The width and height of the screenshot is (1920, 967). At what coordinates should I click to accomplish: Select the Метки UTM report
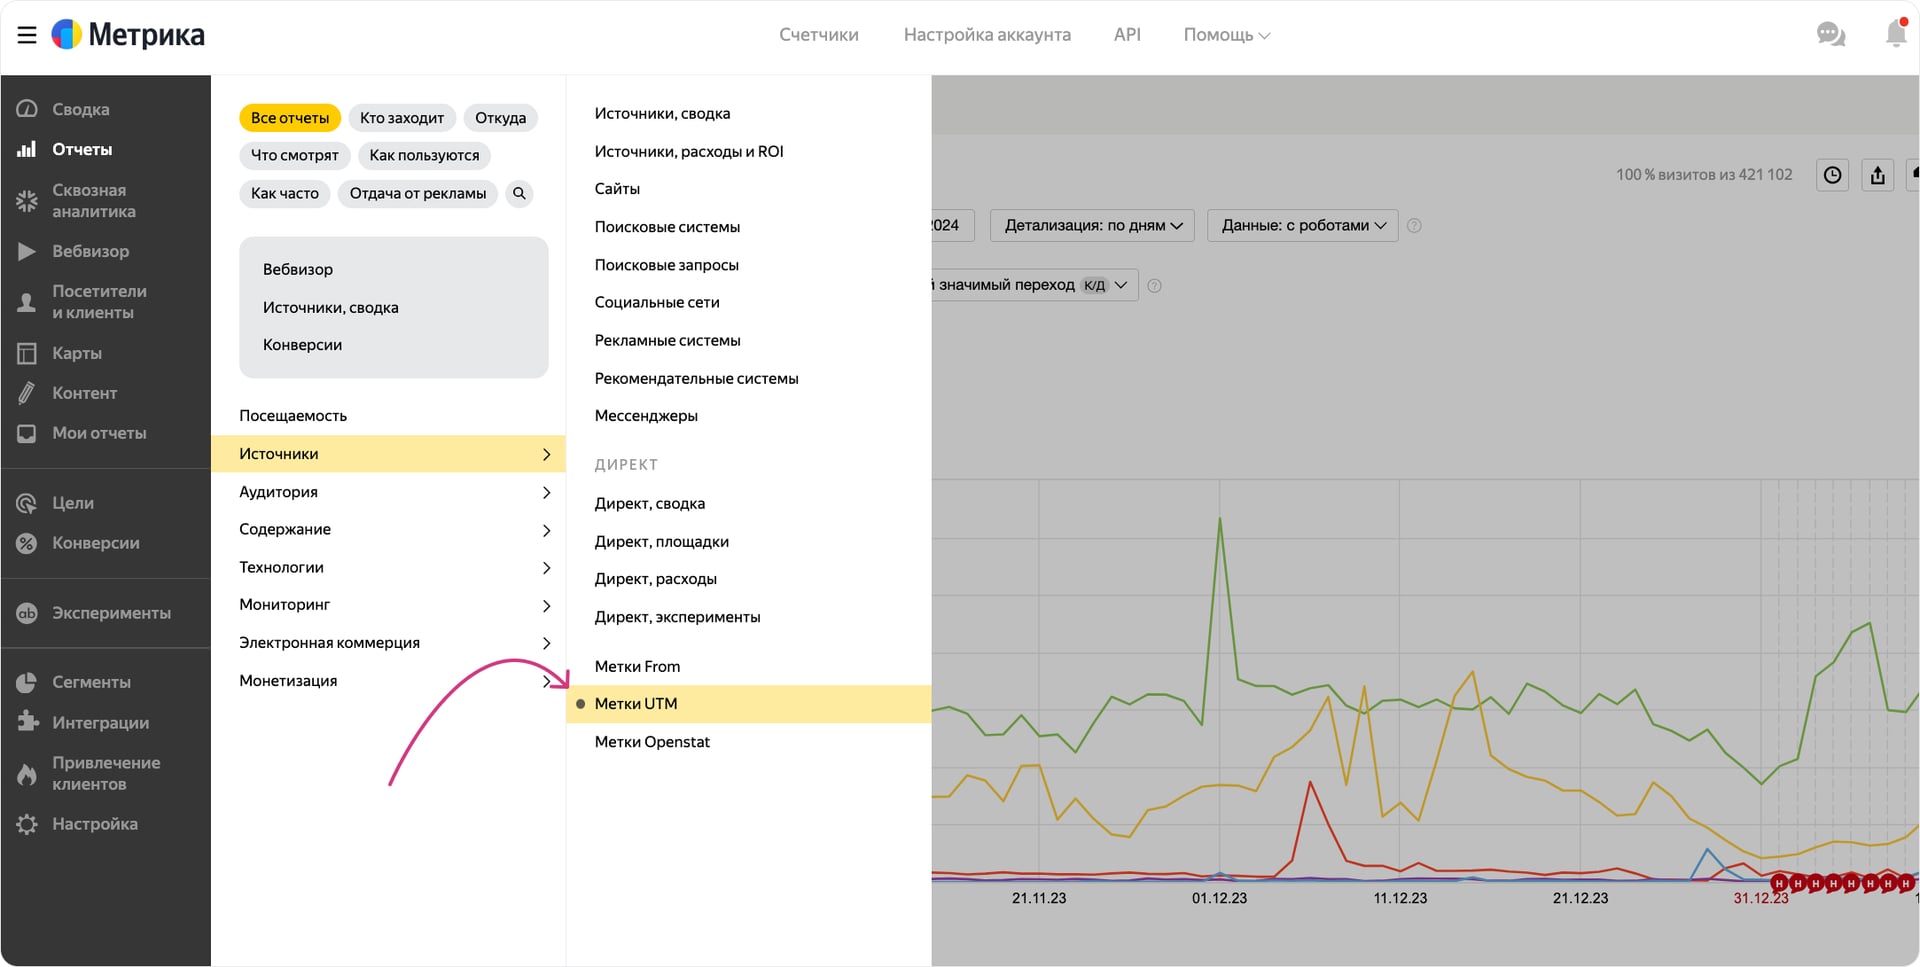636,704
